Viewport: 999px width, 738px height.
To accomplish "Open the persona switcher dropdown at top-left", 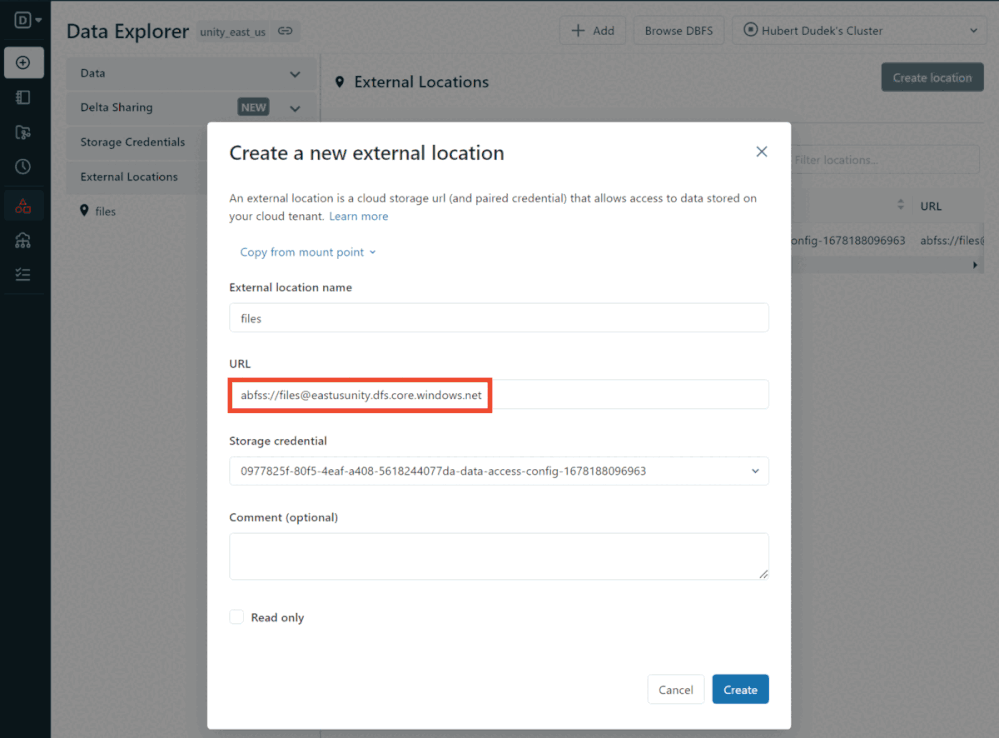I will pyautogui.click(x=29, y=20).
